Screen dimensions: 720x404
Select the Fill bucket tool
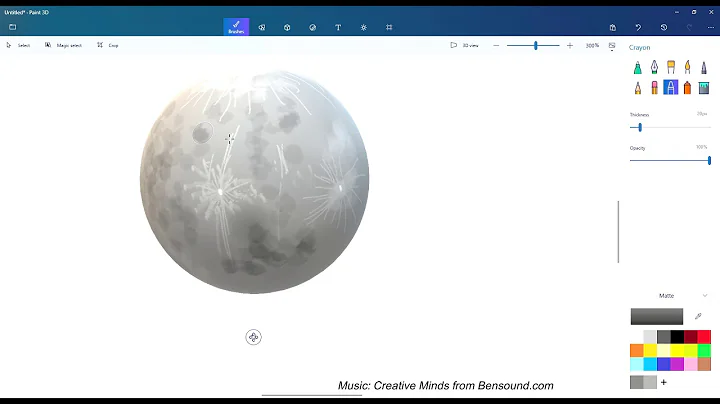click(704, 87)
